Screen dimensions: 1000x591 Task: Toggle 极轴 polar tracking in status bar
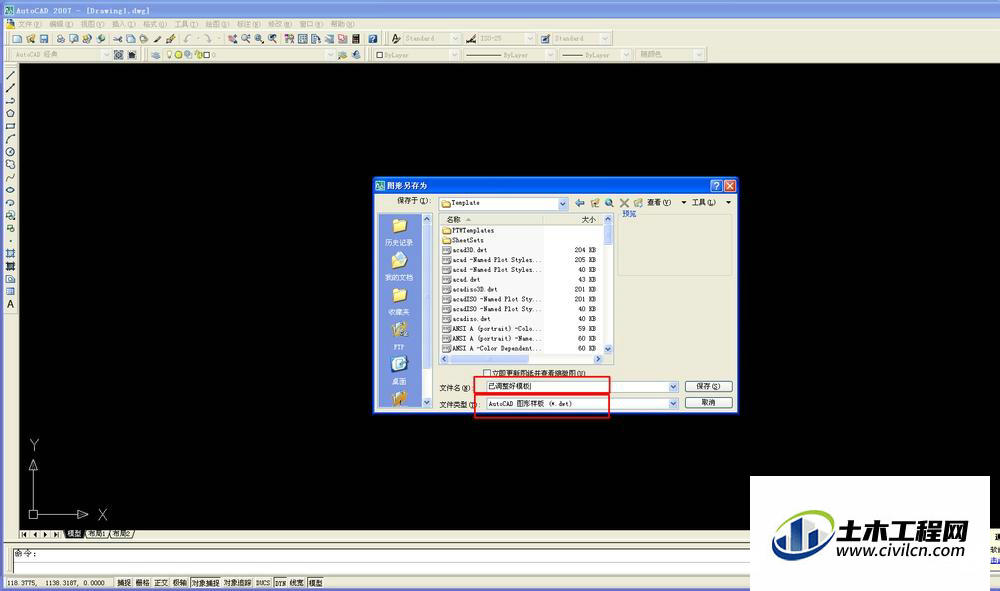click(180, 583)
